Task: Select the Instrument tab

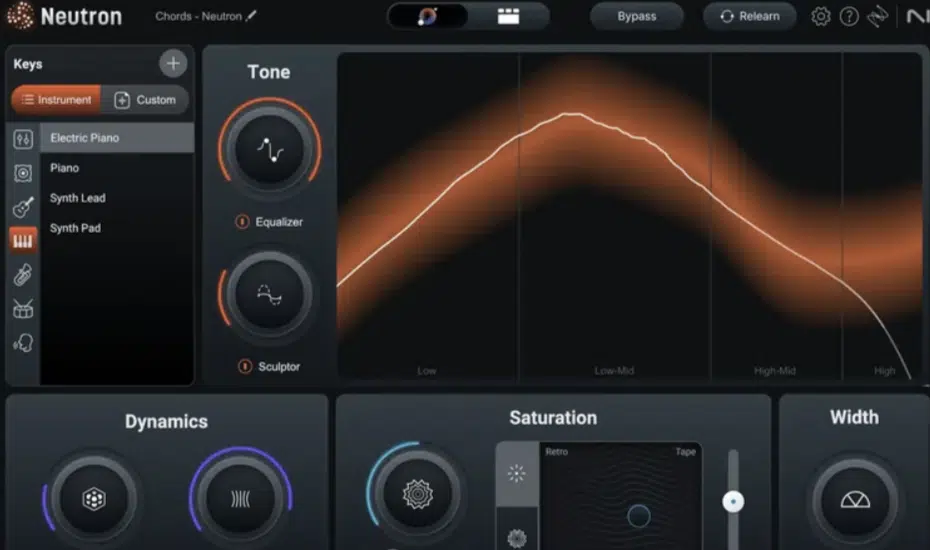Action: point(56,100)
